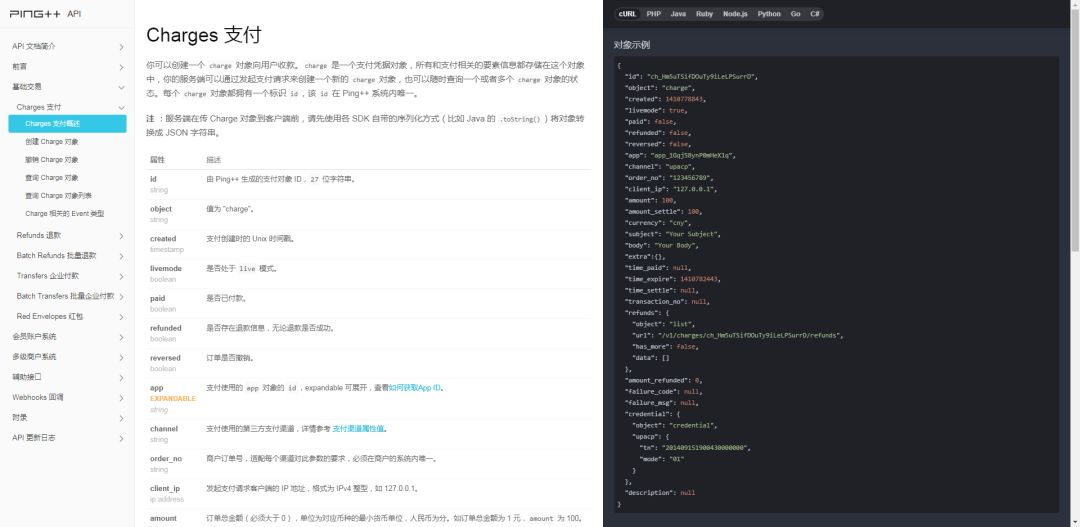
Task: Open Refunds 退款 sidebar item
Action: point(39,236)
